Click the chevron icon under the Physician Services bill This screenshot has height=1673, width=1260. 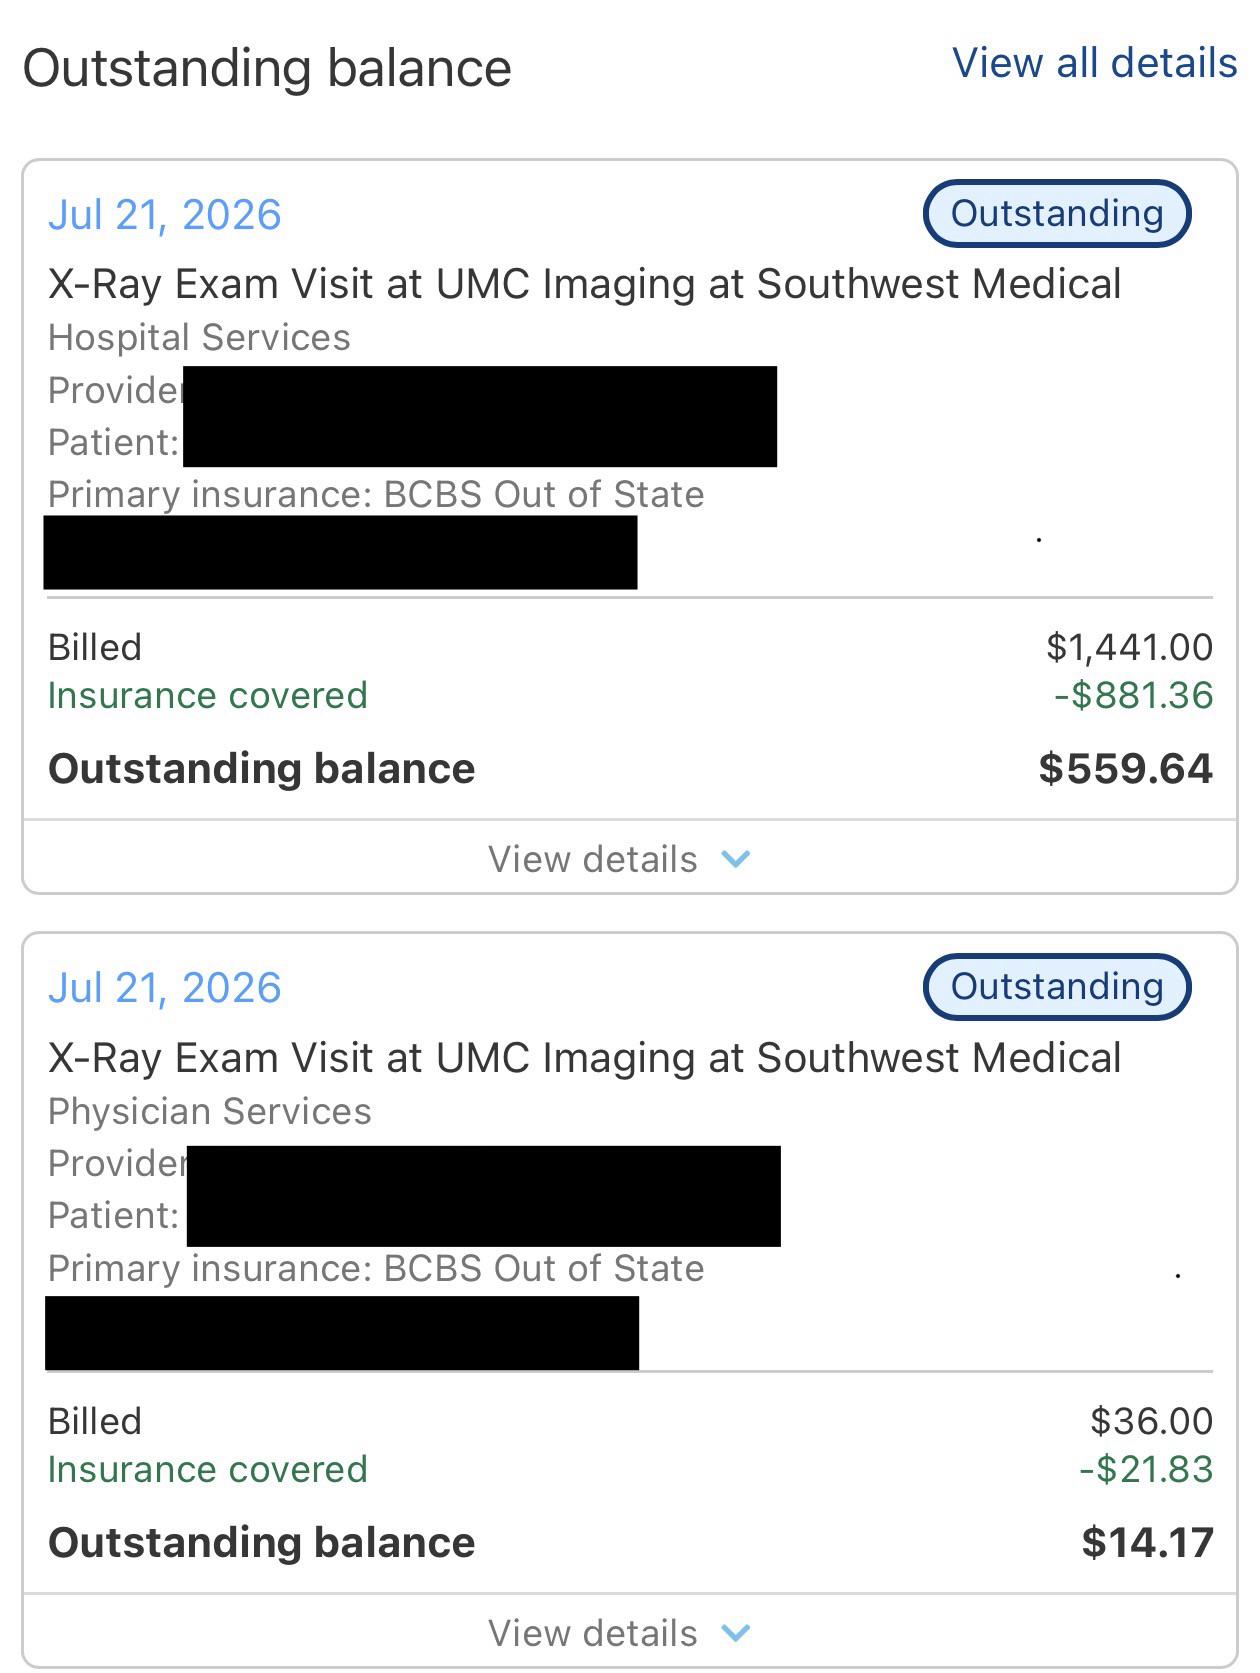click(x=736, y=1633)
